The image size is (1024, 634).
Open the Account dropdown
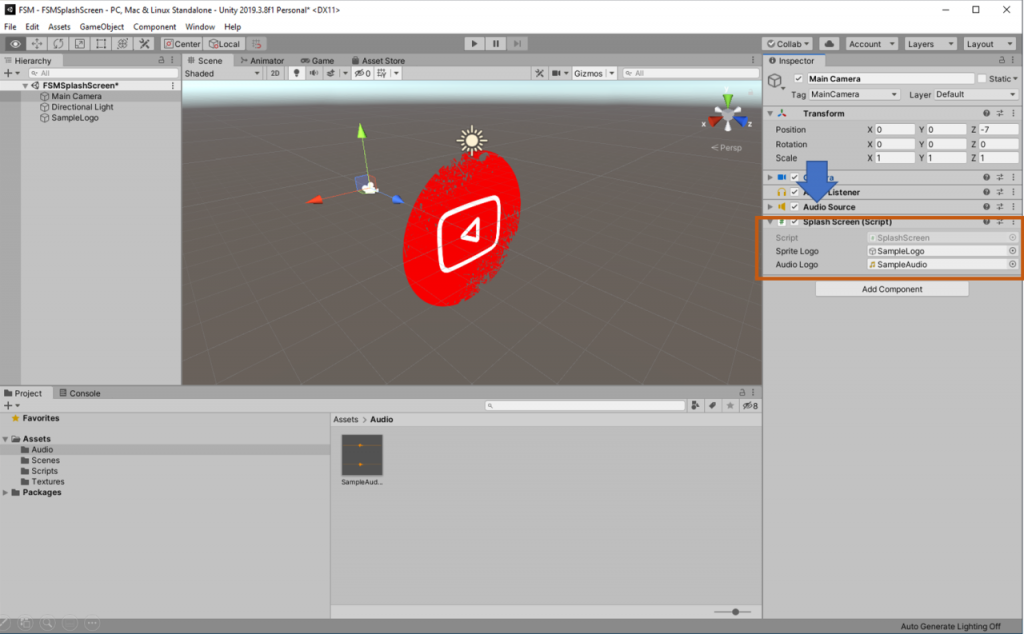coord(871,44)
